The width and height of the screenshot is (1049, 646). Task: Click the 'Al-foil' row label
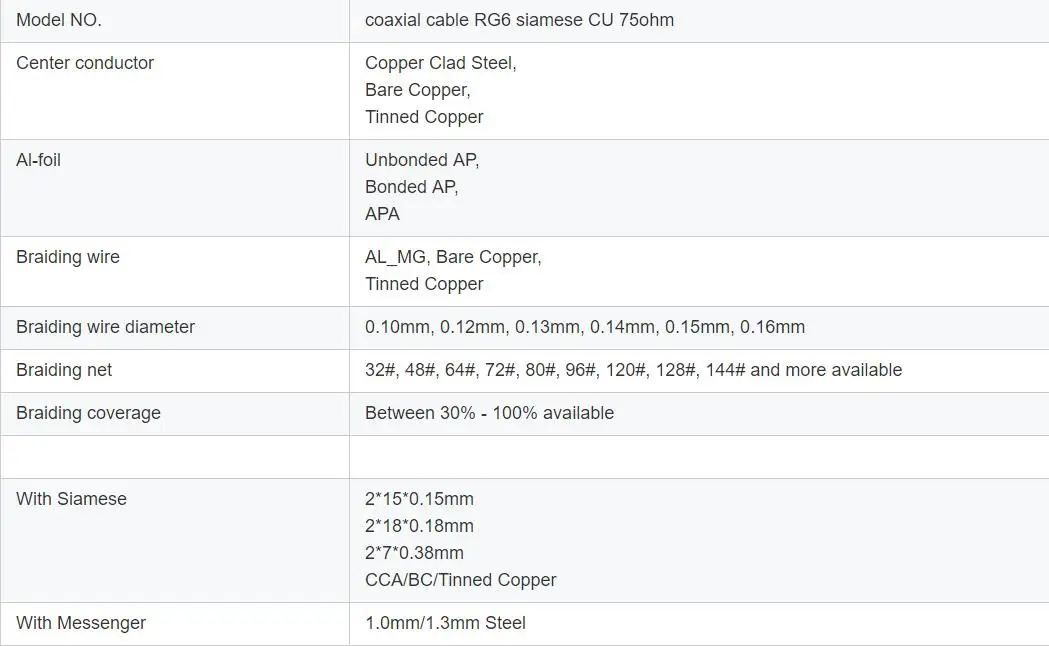pos(38,160)
